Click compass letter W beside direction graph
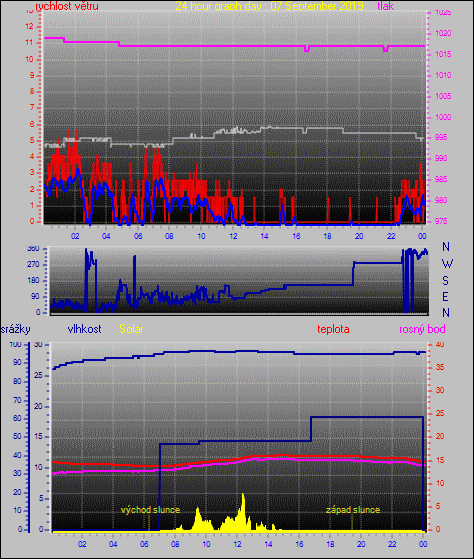474x559 pixels. (x=447, y=264)
